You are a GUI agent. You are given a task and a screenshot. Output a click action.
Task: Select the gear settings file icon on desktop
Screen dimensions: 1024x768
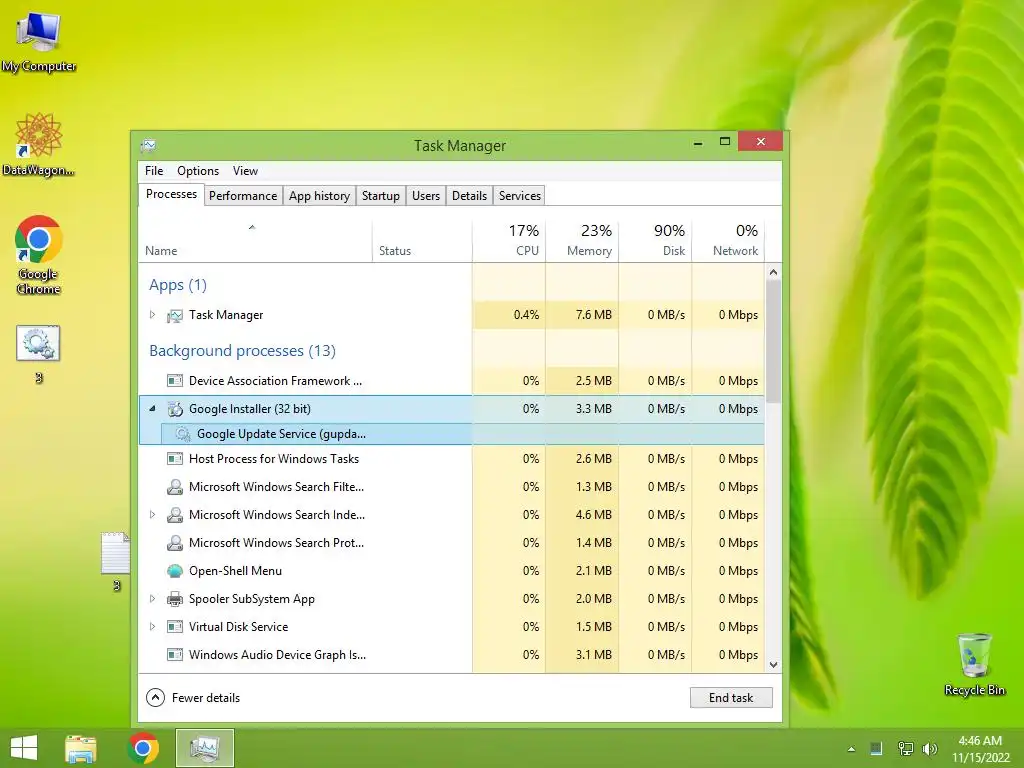tap(39, 355)
